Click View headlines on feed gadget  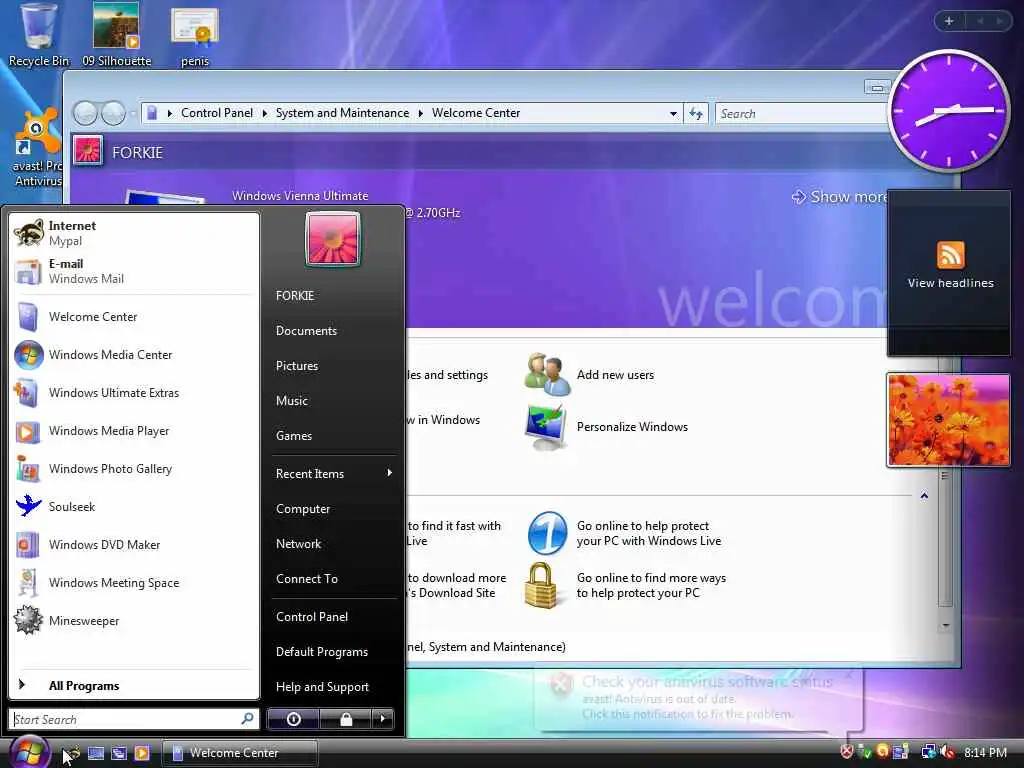950,283
